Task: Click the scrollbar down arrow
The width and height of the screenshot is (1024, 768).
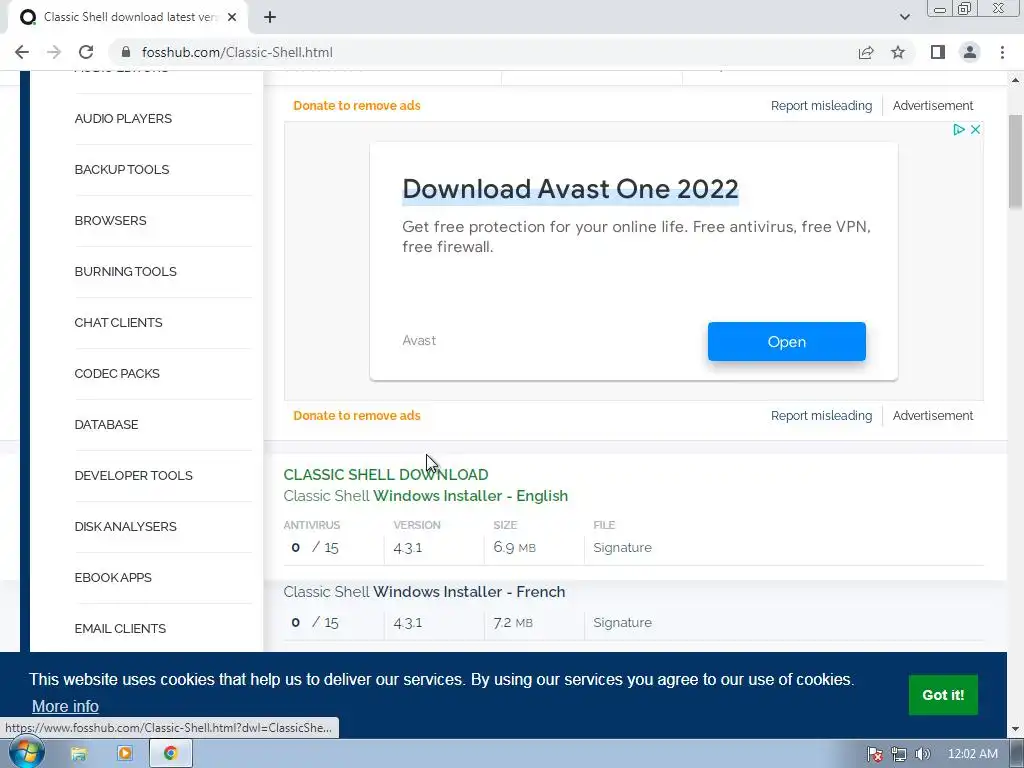Action: [x=1015, y=729]
